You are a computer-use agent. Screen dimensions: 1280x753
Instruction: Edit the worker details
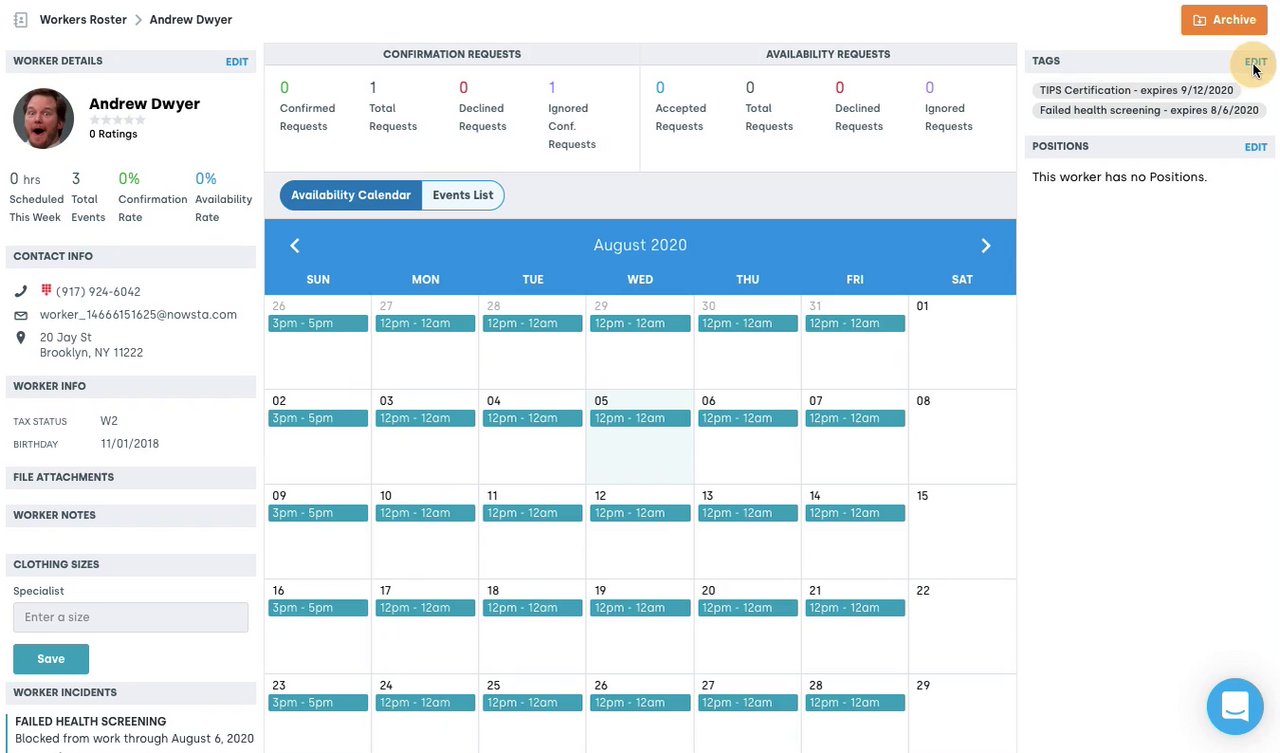click(x=237, y=62)
